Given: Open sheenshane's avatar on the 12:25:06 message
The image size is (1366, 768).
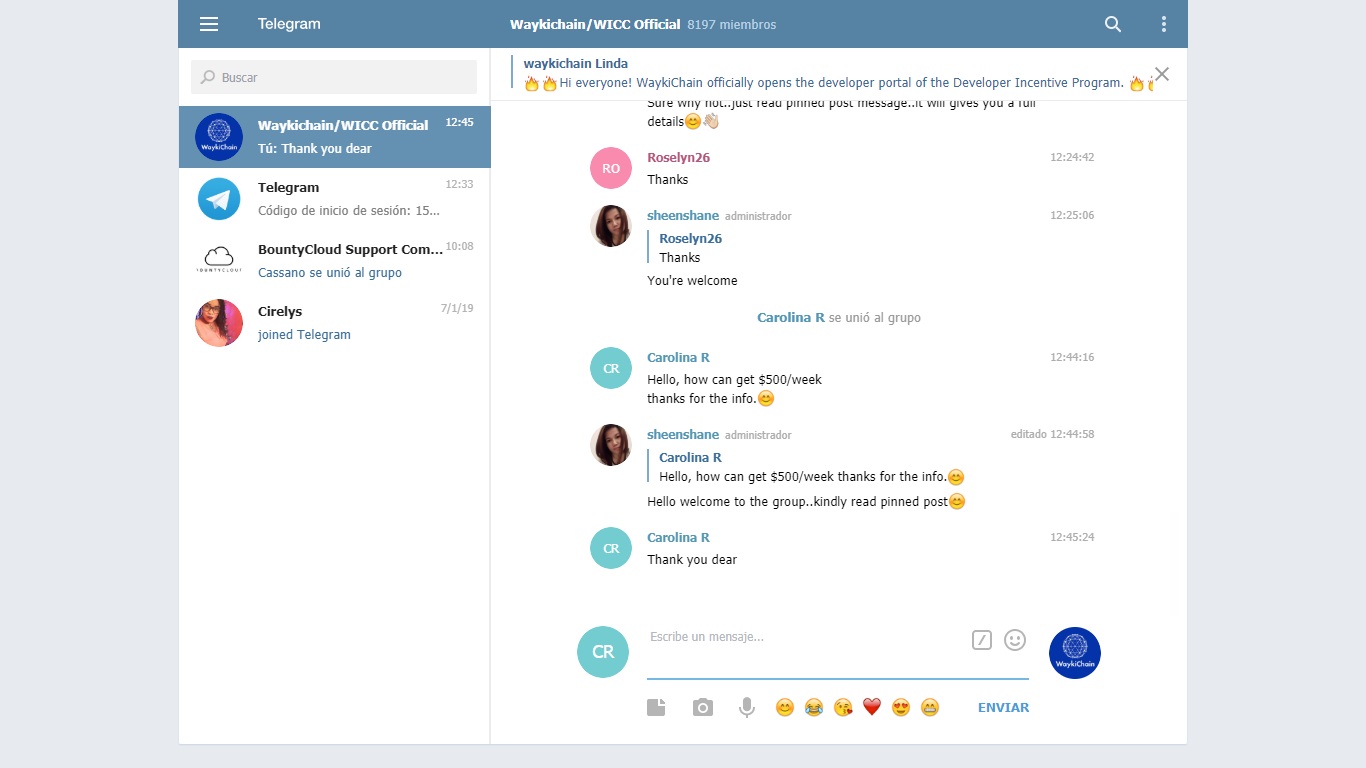Looking at the screenshot, I should click(x=611, y=226).
